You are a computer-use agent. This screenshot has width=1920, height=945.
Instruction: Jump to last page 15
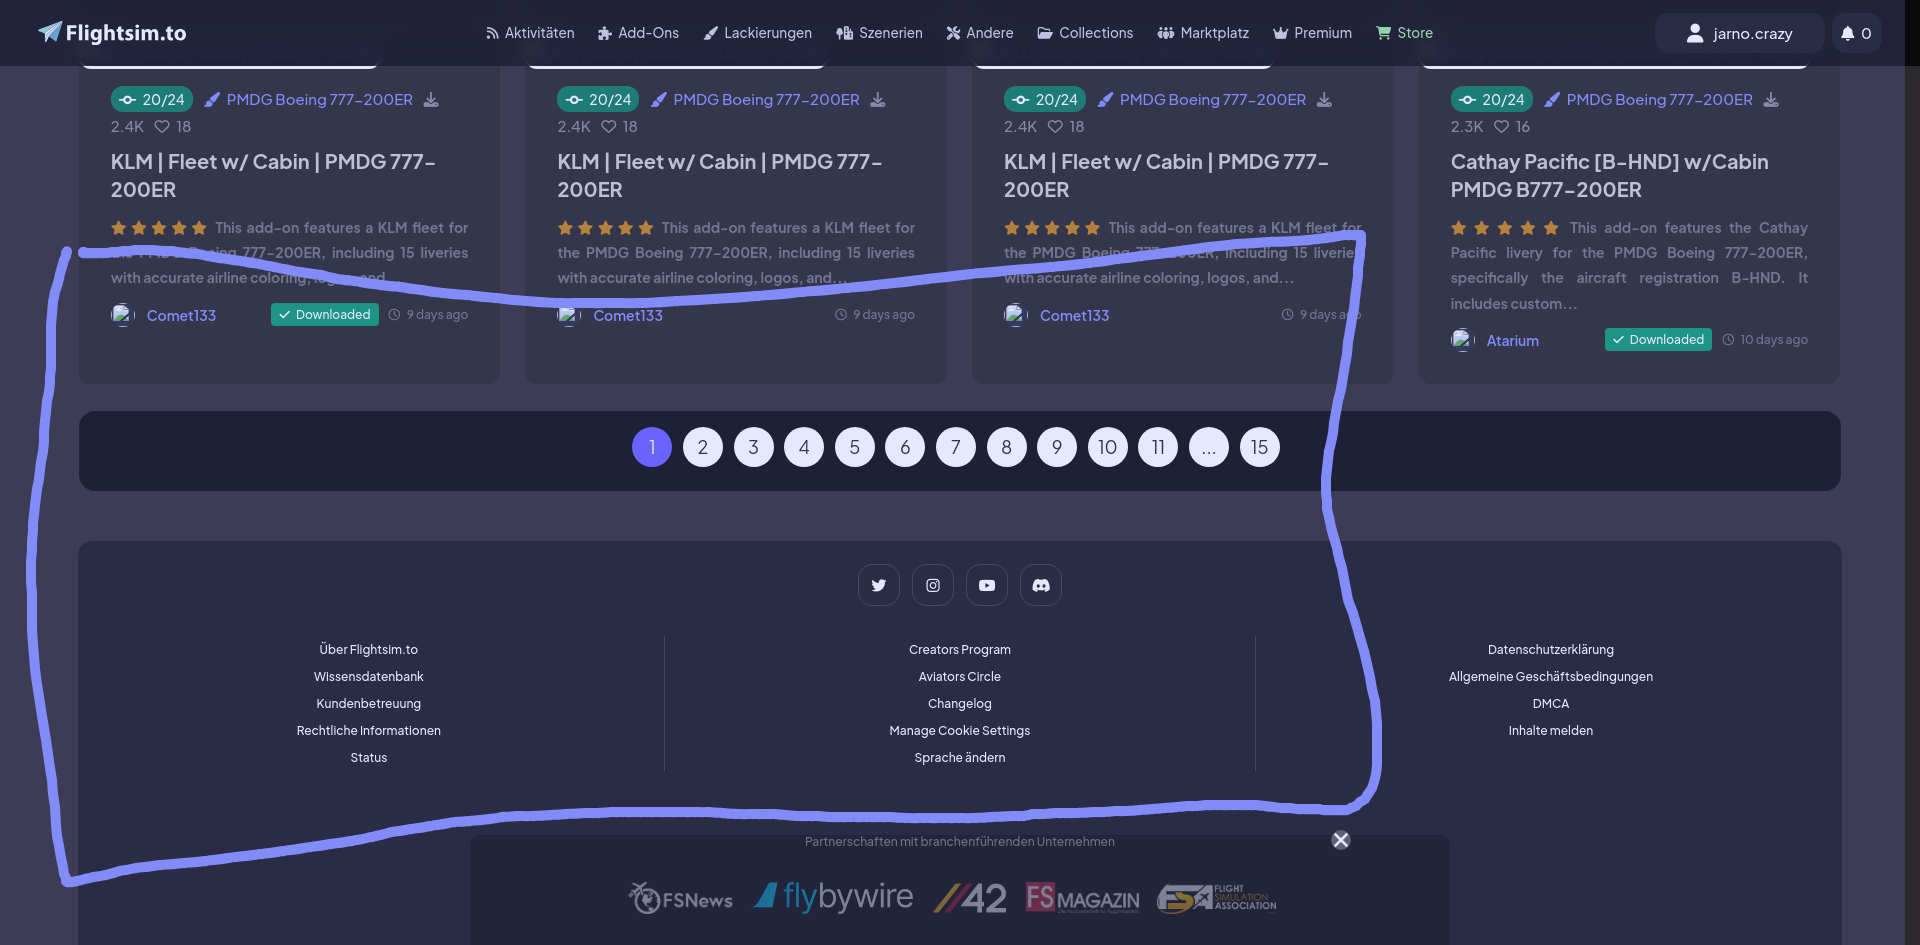(1259, 447)
